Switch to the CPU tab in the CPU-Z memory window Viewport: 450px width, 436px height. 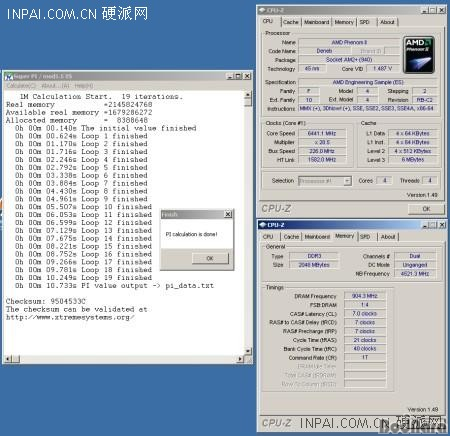coord(268,237)
